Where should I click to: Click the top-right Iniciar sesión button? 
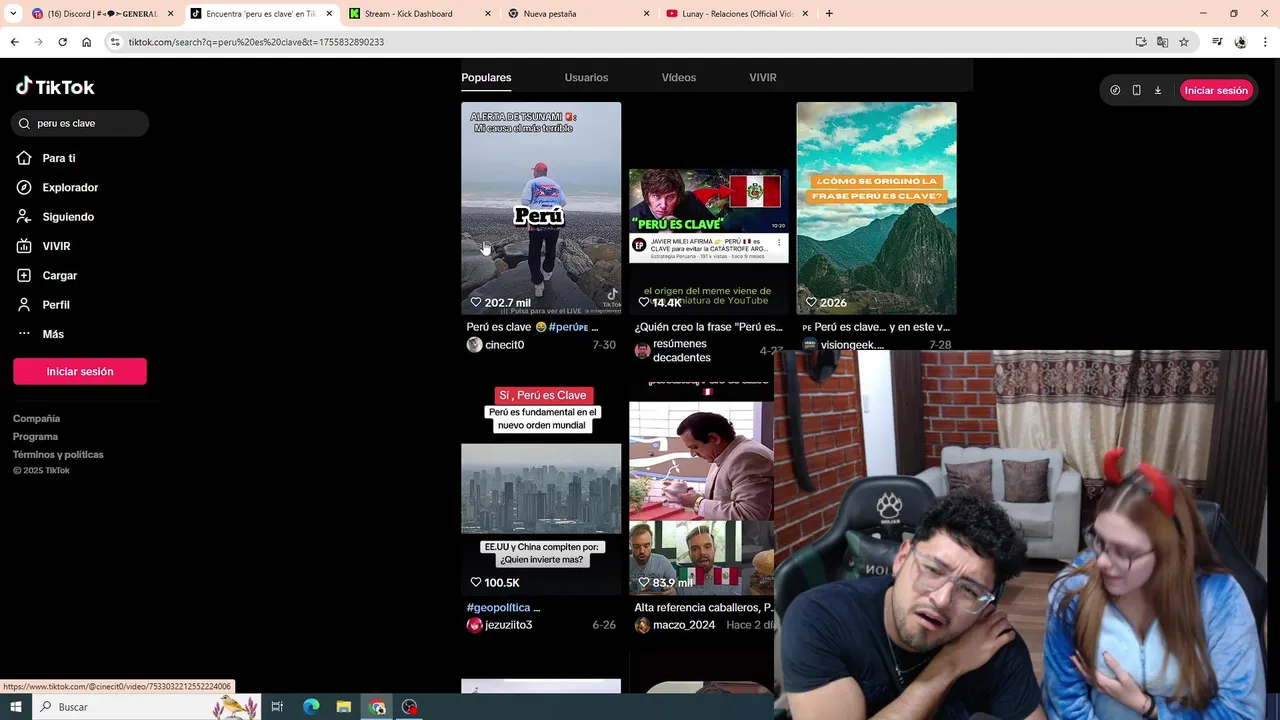(1216, 90)
